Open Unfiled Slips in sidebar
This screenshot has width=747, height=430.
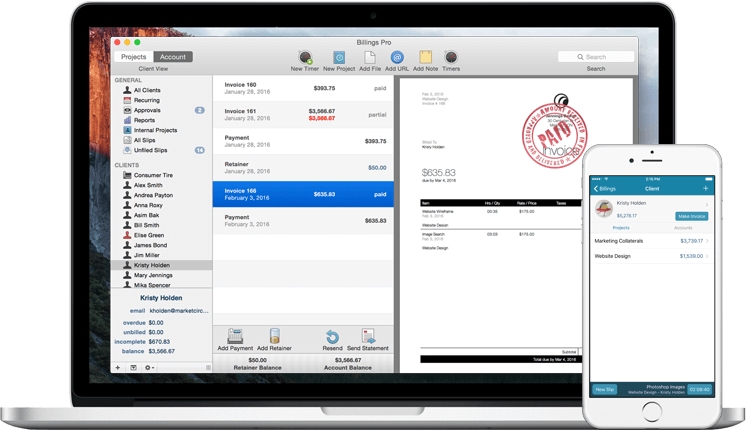150,150
